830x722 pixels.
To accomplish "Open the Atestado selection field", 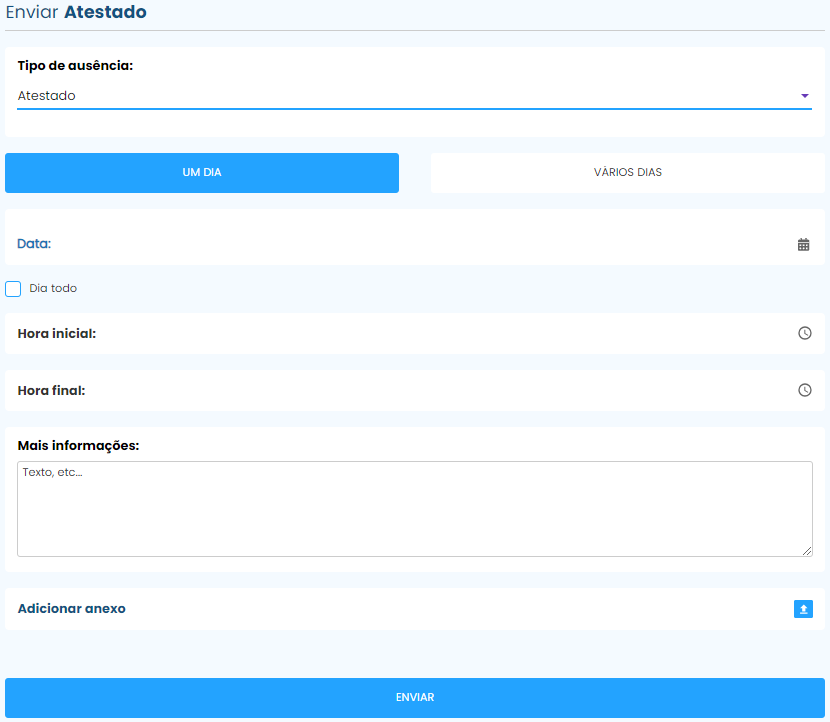I will (400, 96).
